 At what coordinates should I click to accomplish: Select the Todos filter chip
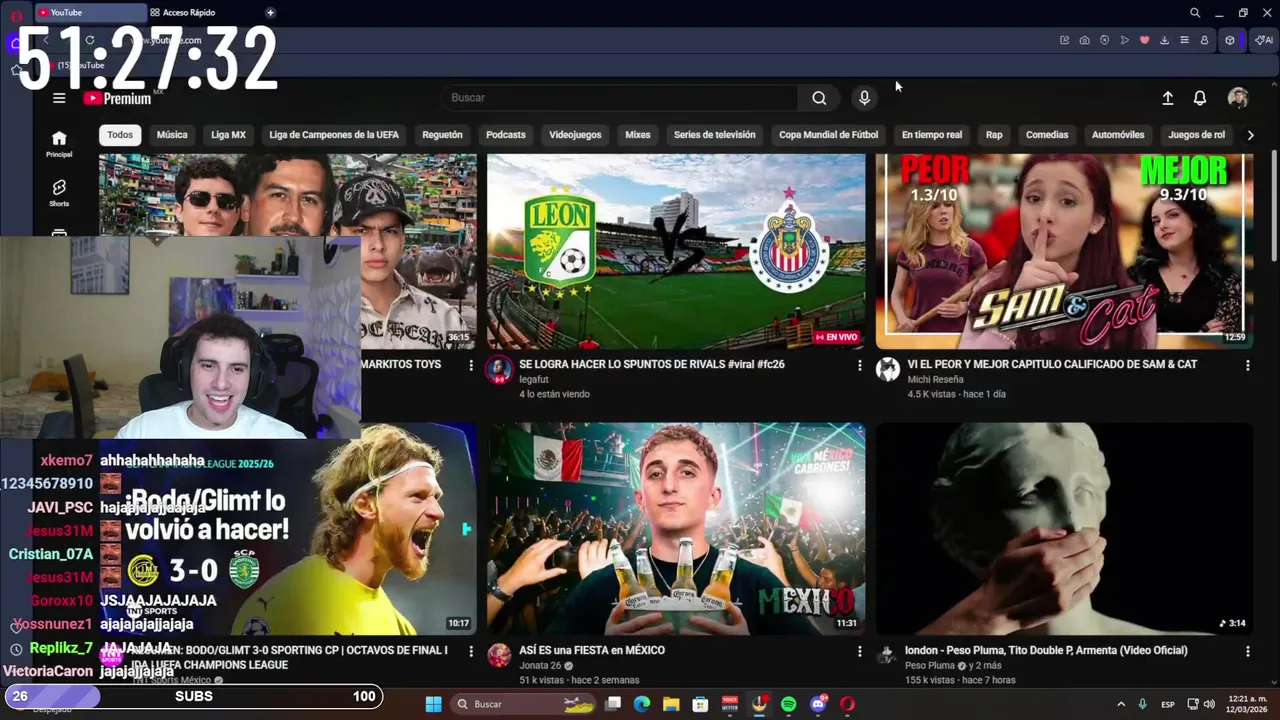(120, 135)
